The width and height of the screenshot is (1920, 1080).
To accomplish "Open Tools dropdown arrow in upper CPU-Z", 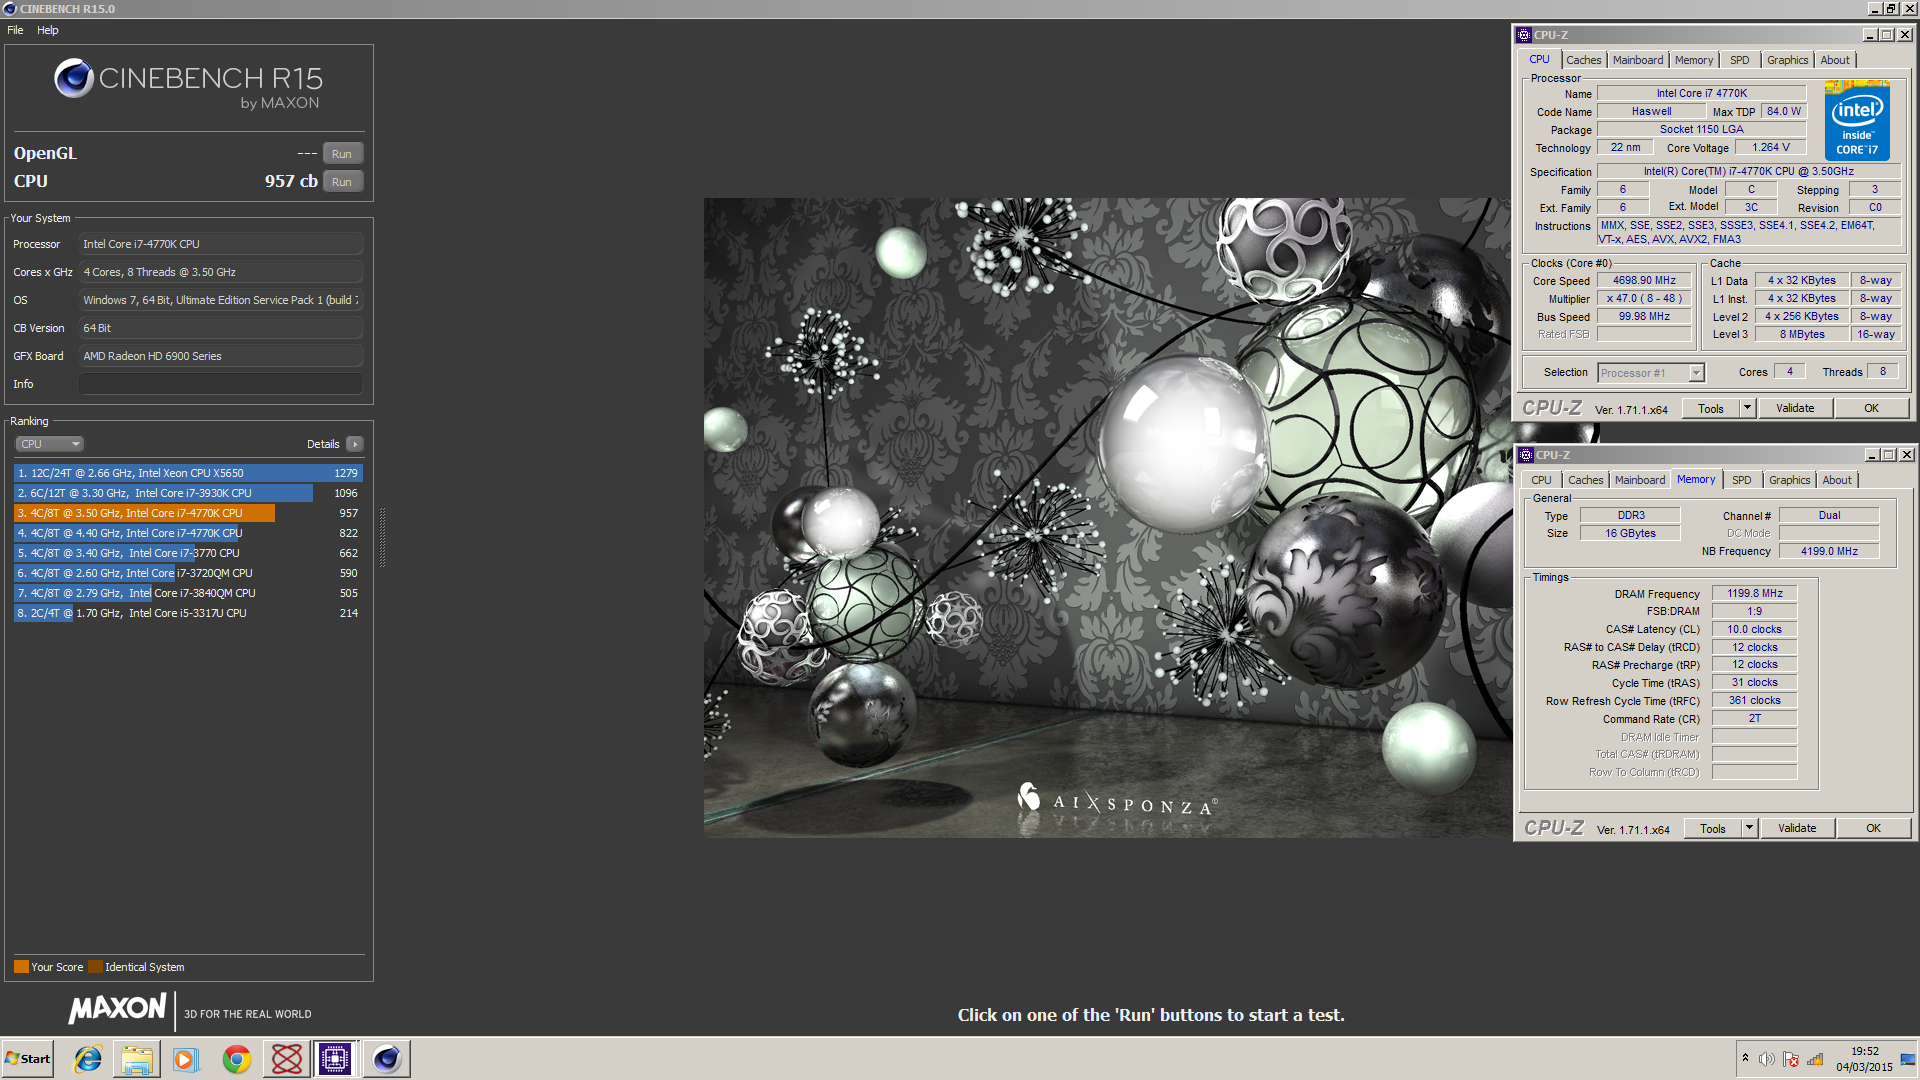I will coord(1747,408).
